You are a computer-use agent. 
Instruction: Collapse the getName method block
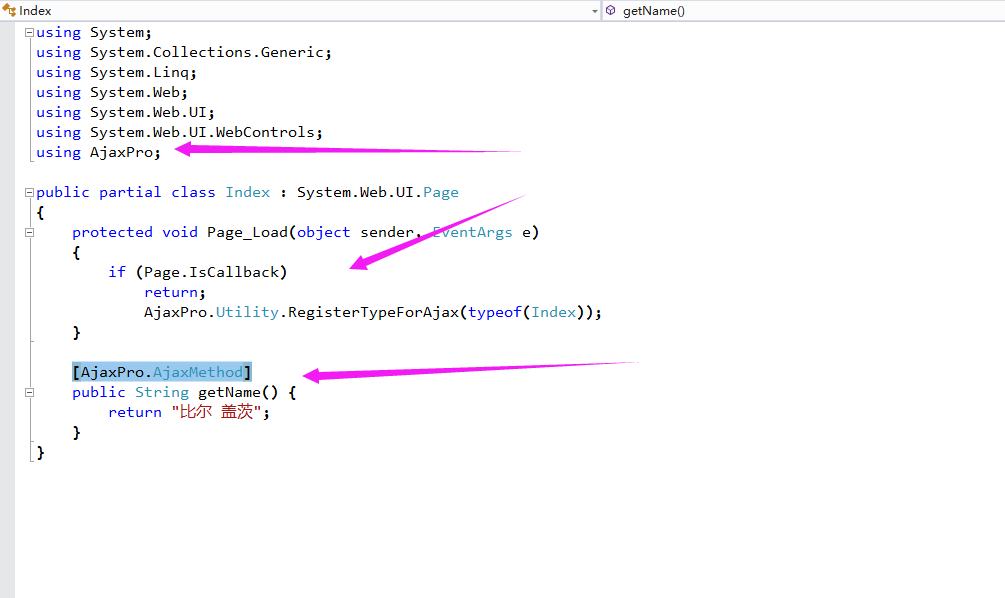[29, 392]
